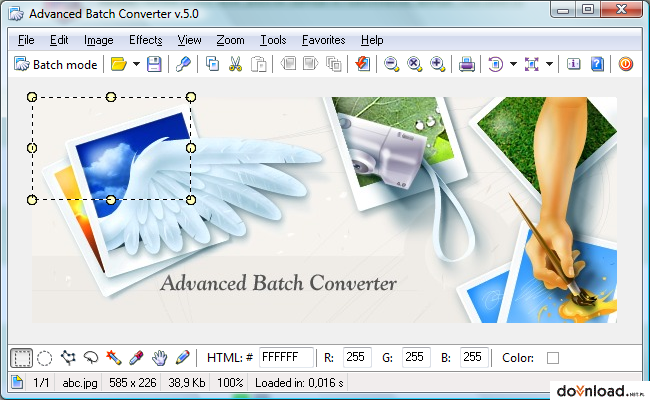
Task: Click the white Color swatch box
Action: (553, 358)
